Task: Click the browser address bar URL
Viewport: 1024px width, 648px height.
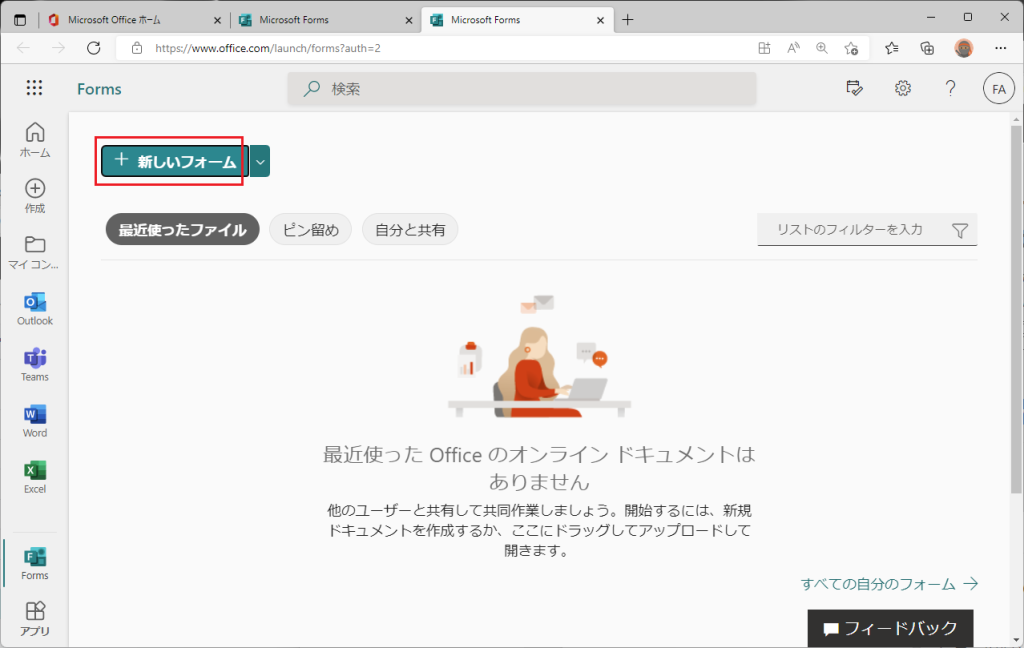Action: [268, 48]
